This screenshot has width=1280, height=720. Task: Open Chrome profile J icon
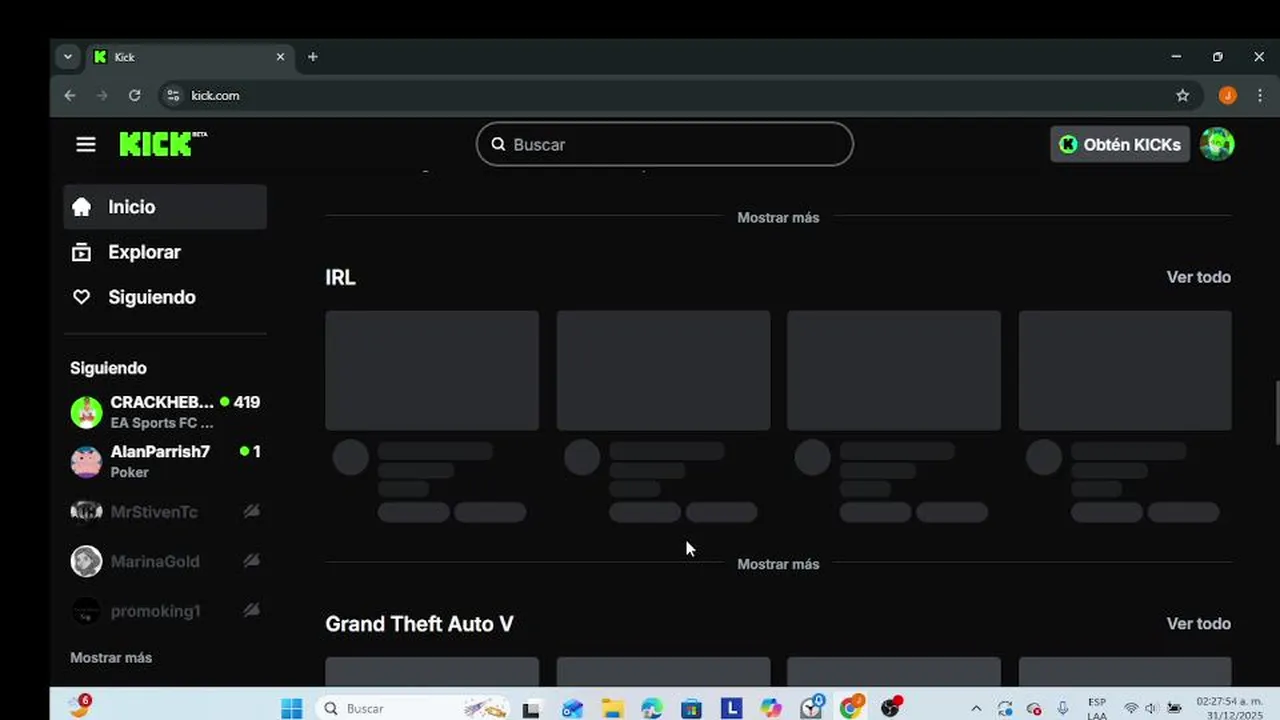pyautogui.click(x=1228, y=95)
